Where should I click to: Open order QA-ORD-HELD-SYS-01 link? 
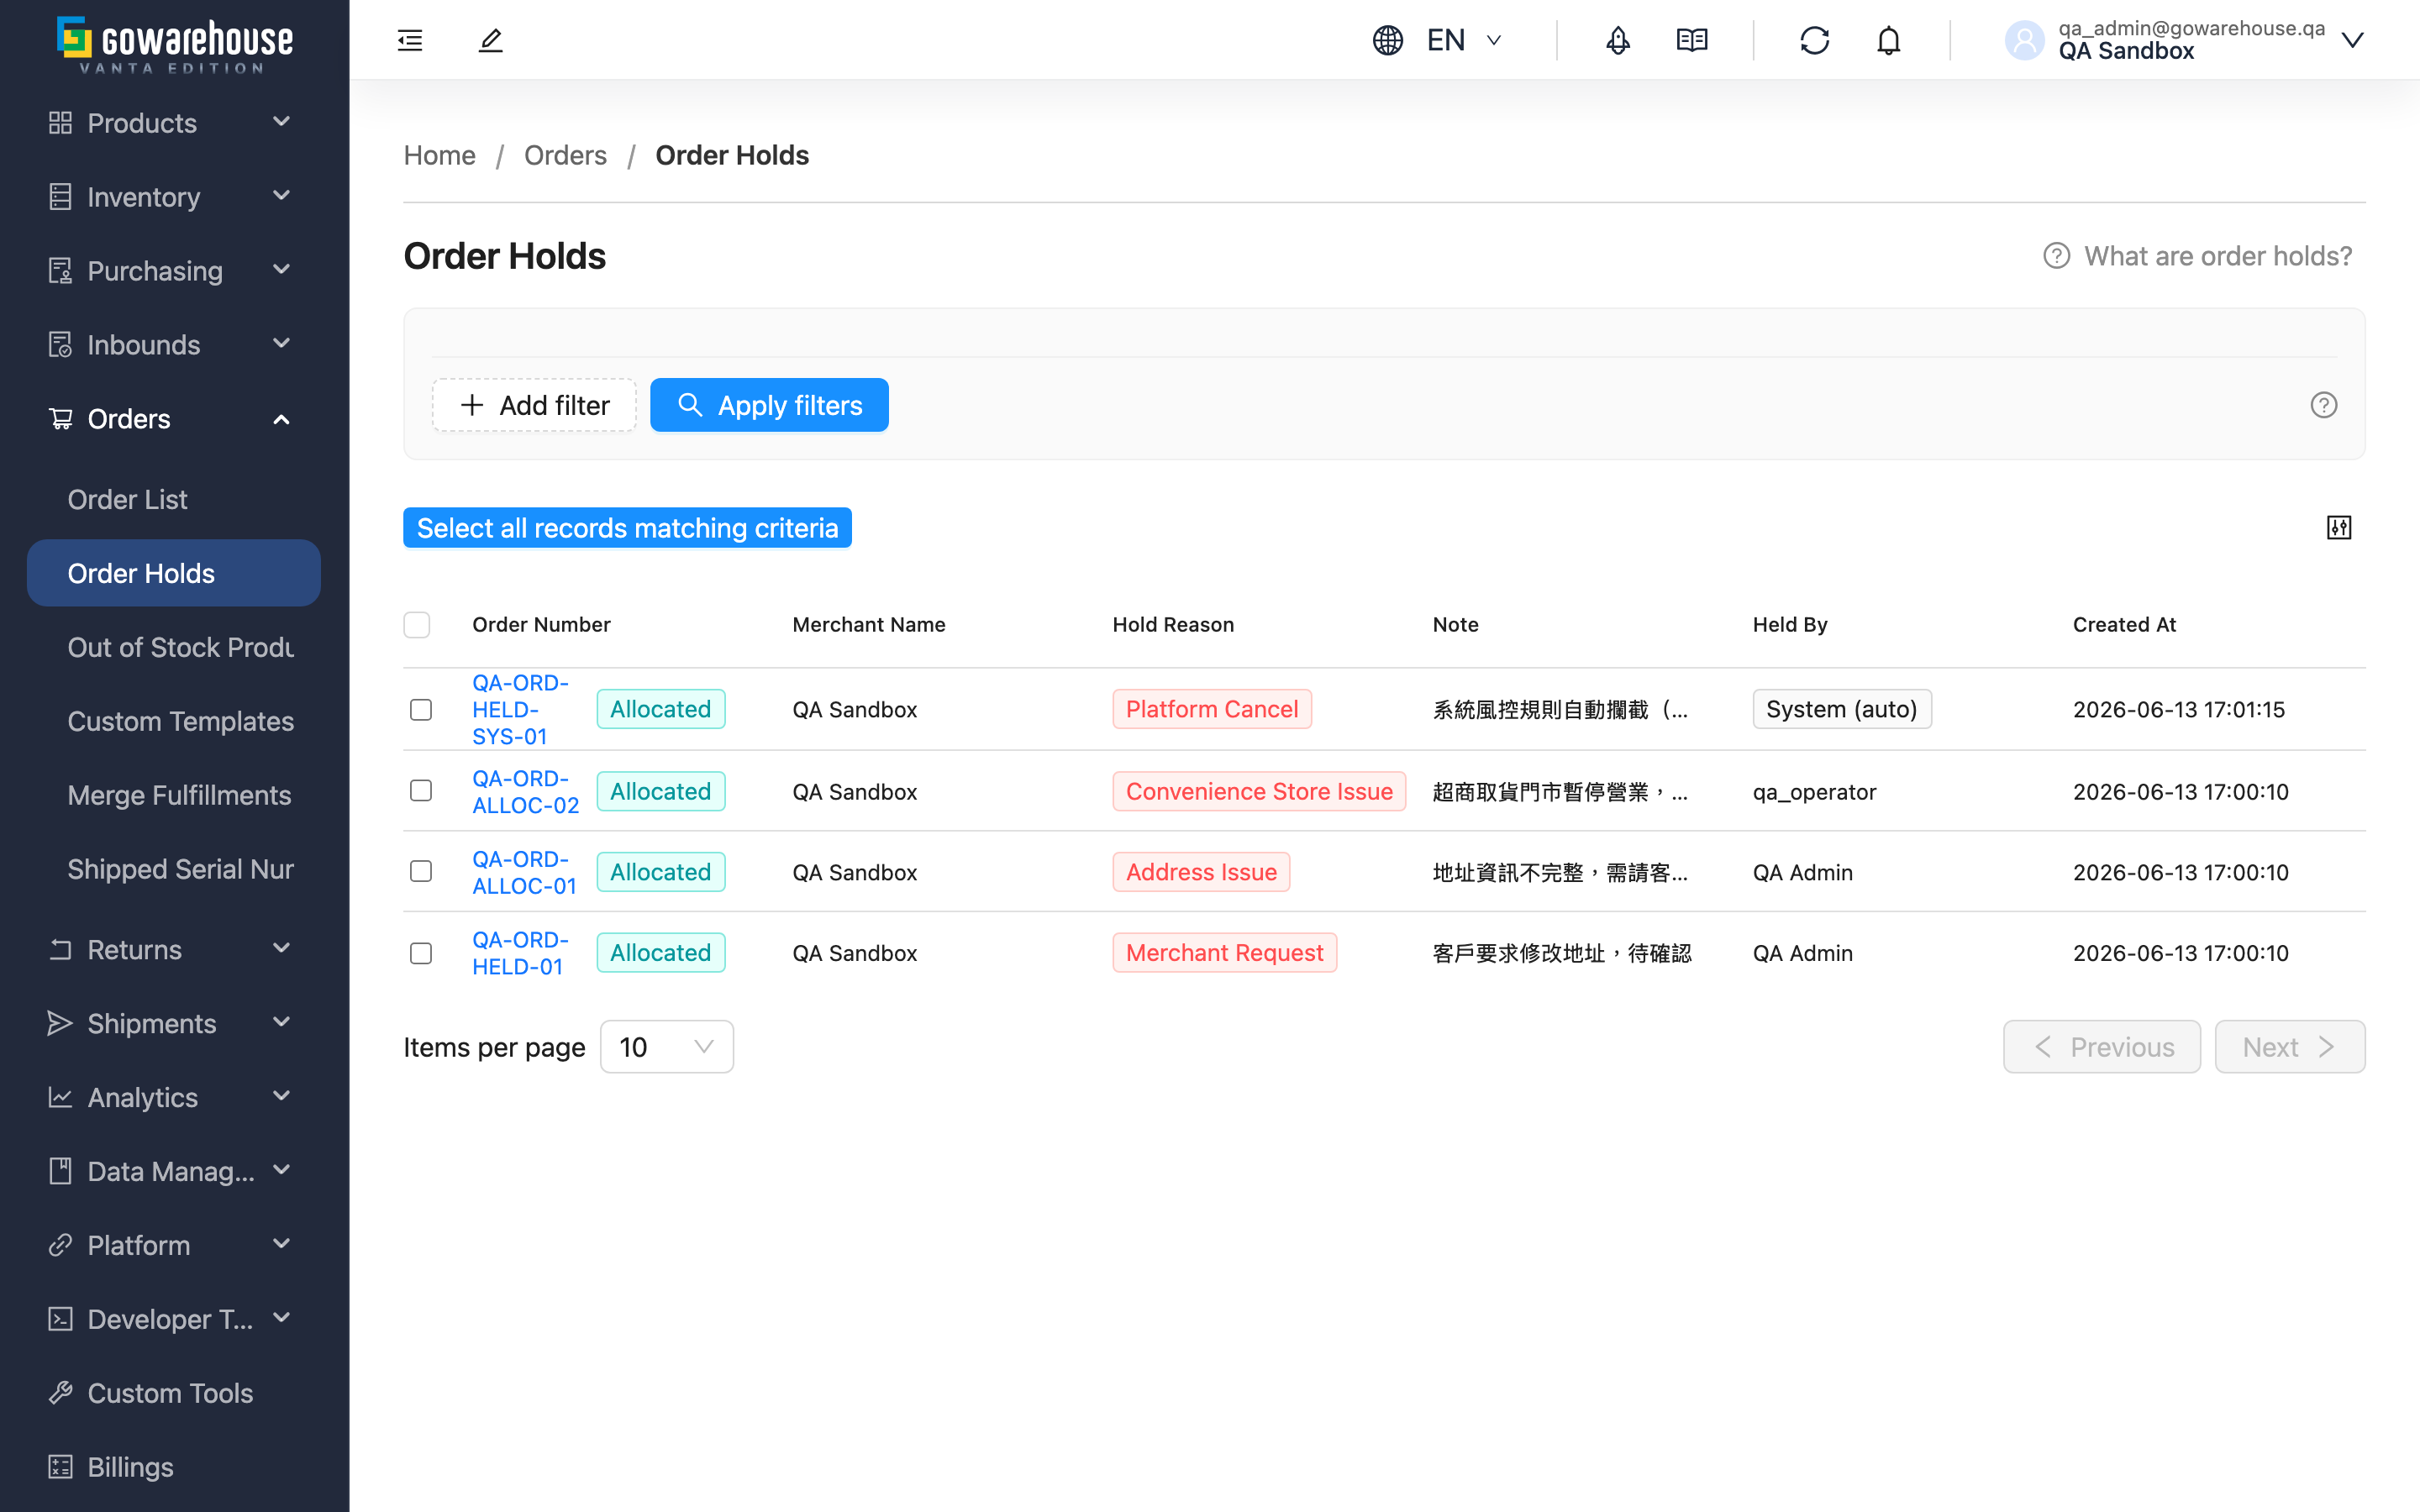point(520,710)
